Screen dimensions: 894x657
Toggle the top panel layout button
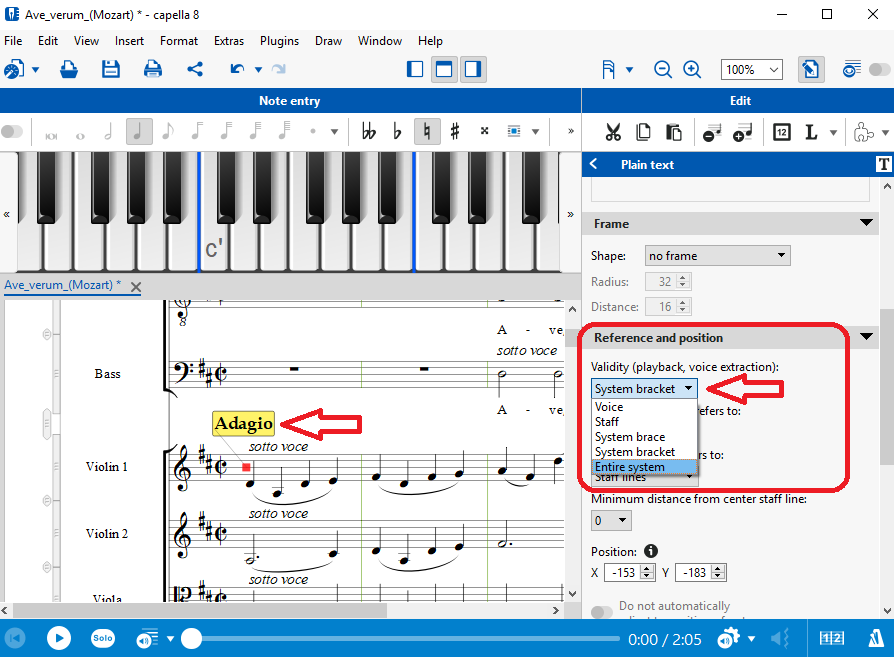(444, 70)
